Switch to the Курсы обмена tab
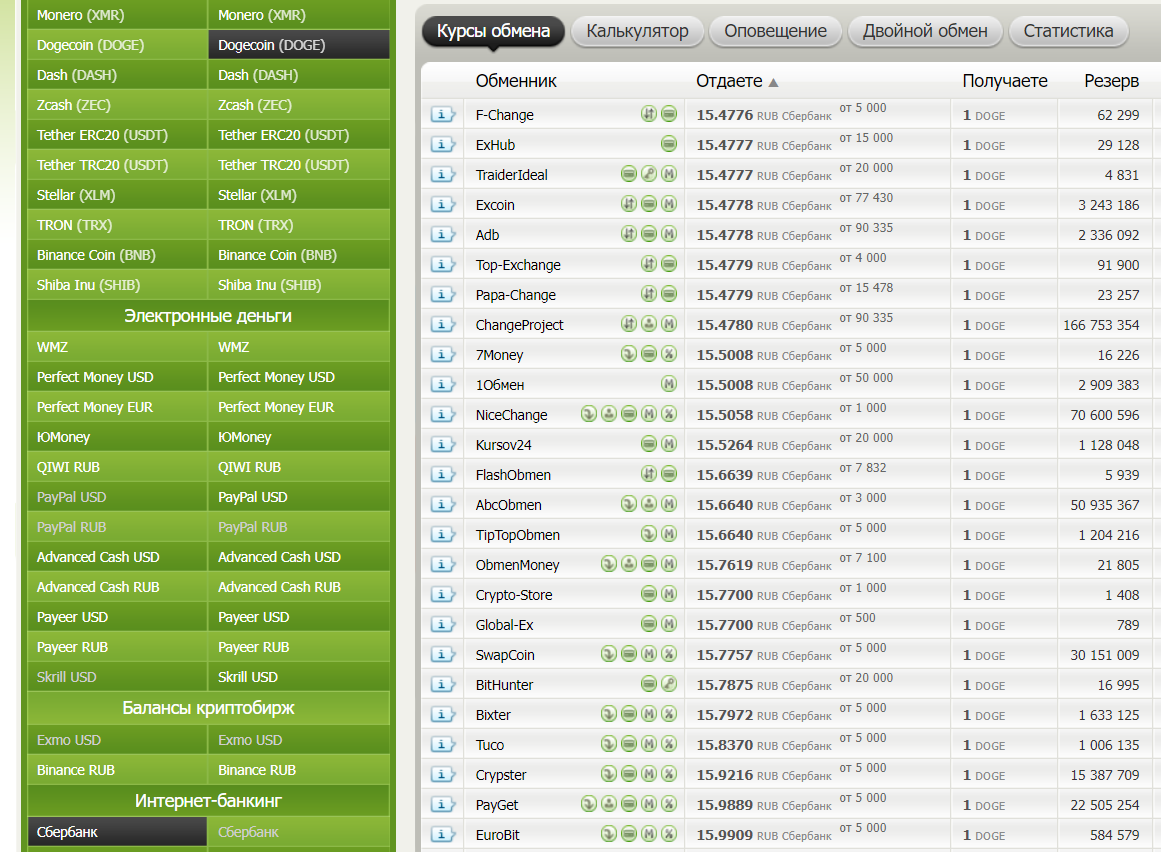This screenshot has width=1161, height=852. 493,31
